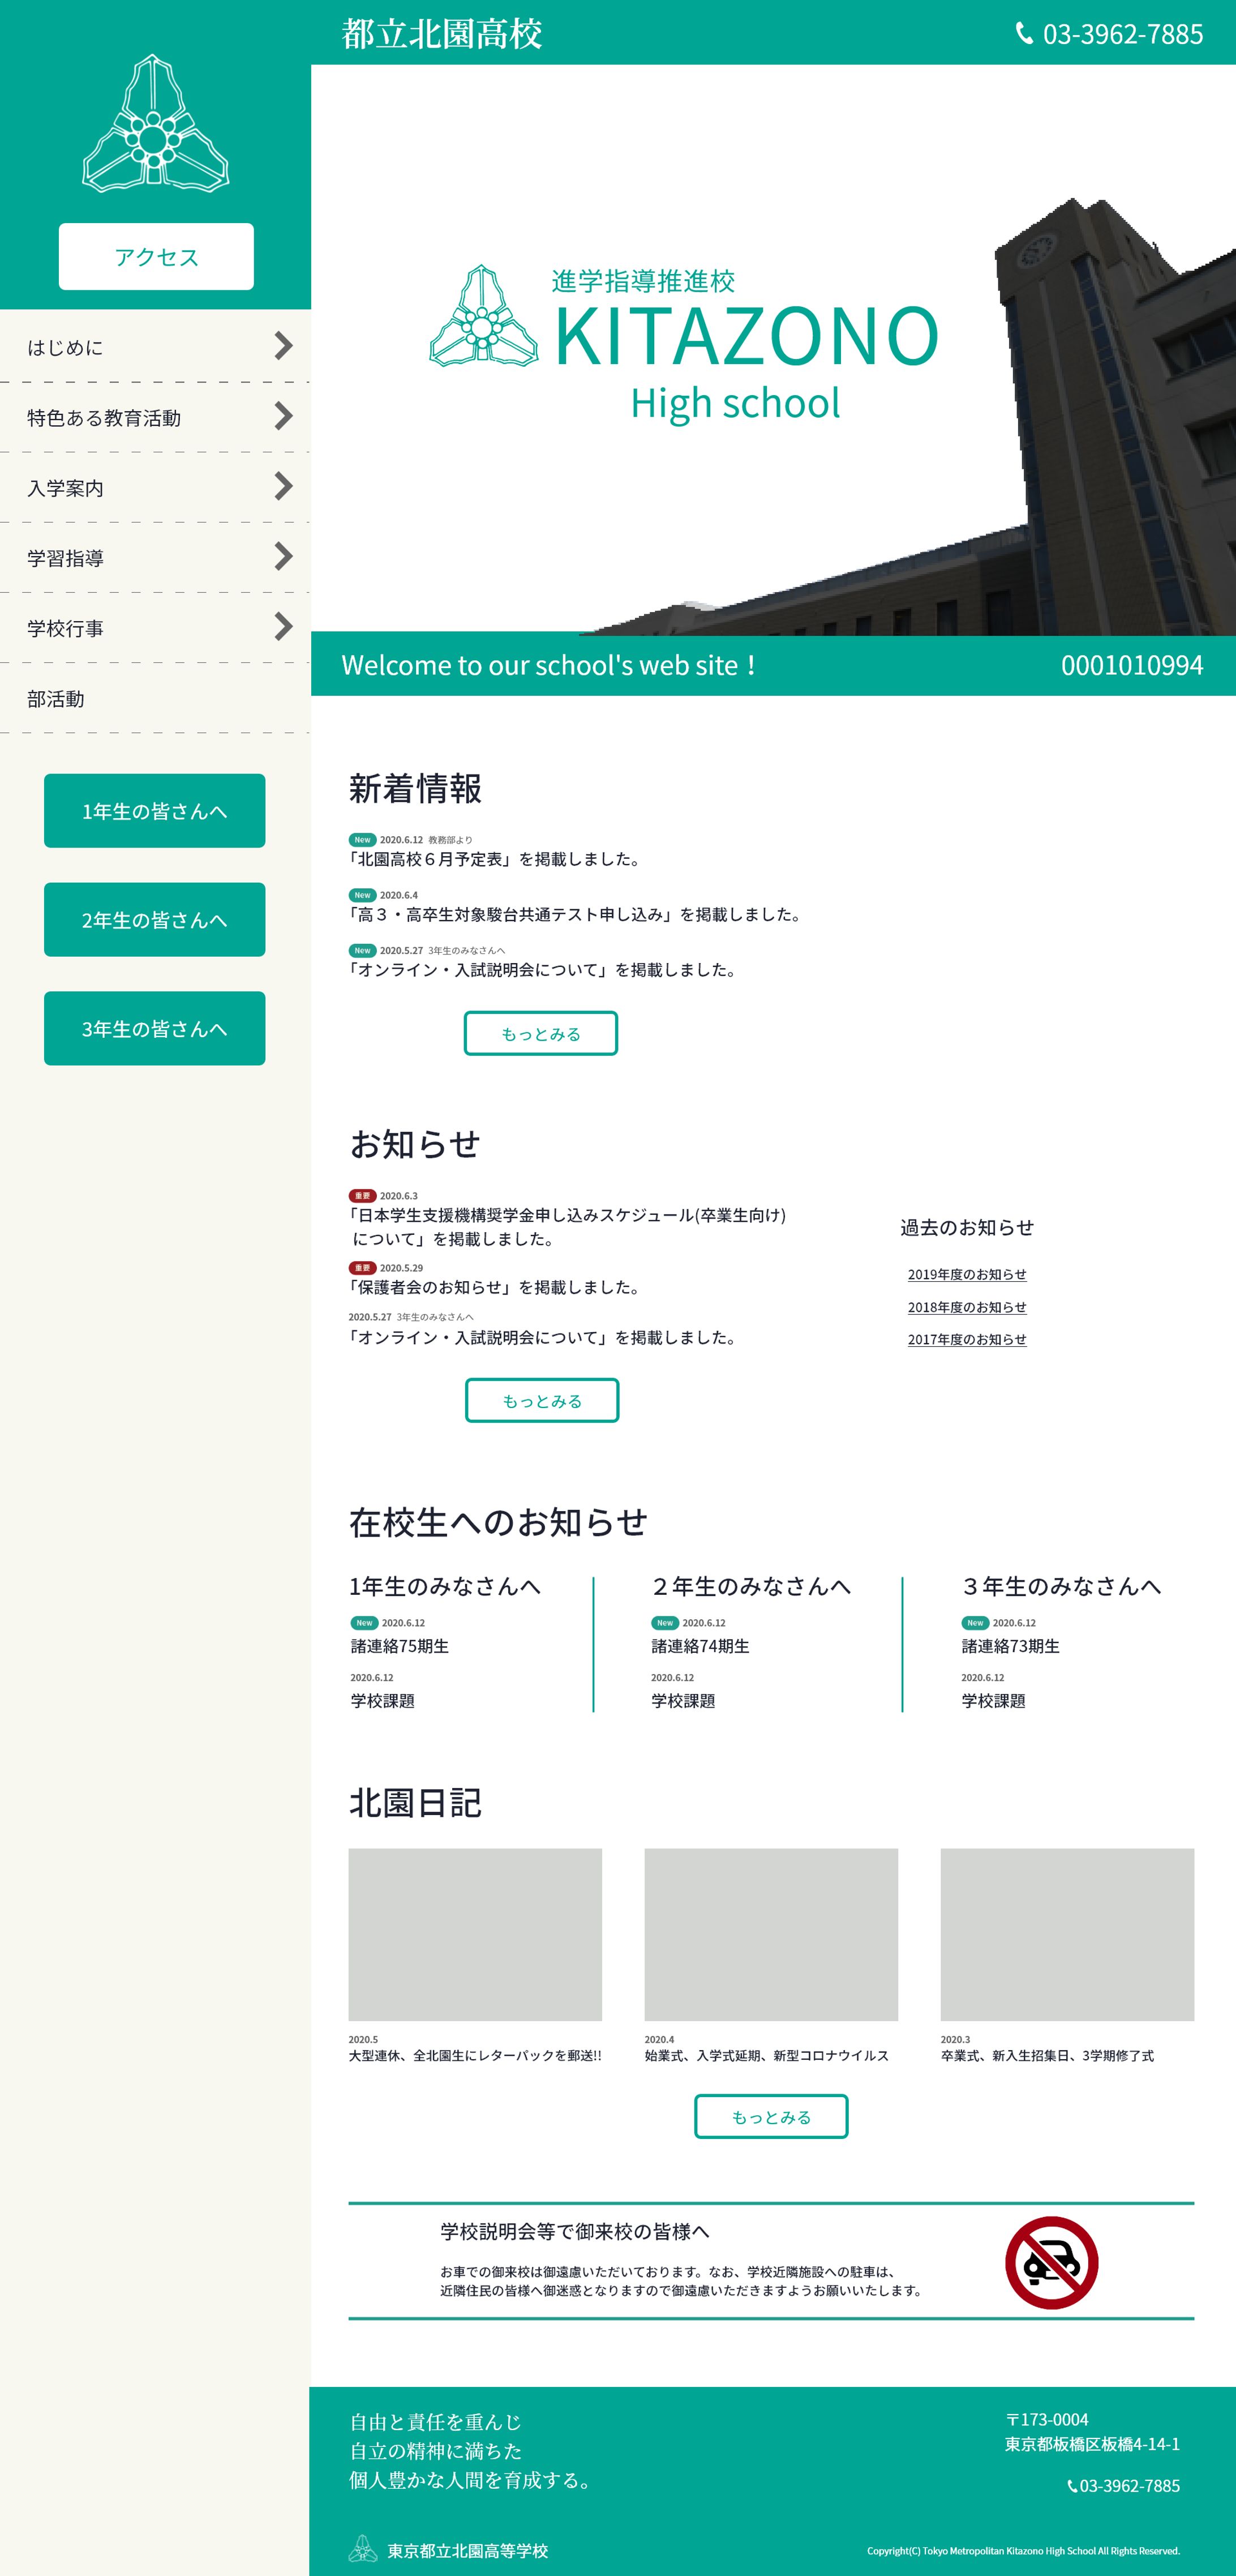
Task: Open the 2020.5 diary thumbnail
Action: 475,1934
